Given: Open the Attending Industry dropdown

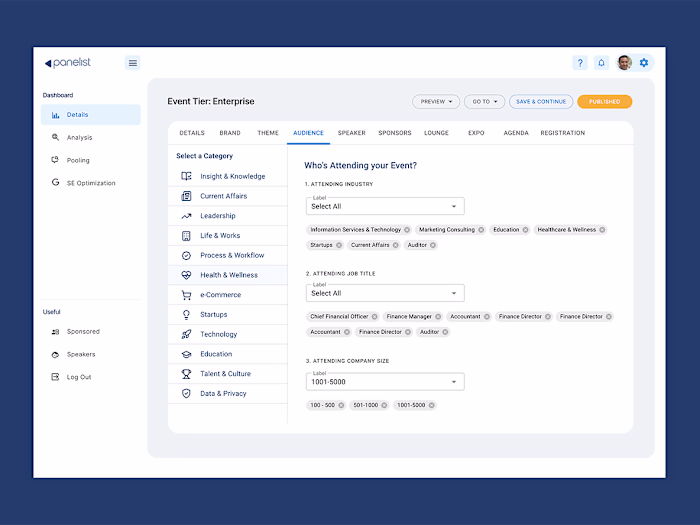Looking at the screenshot, I should click(385, 206).
